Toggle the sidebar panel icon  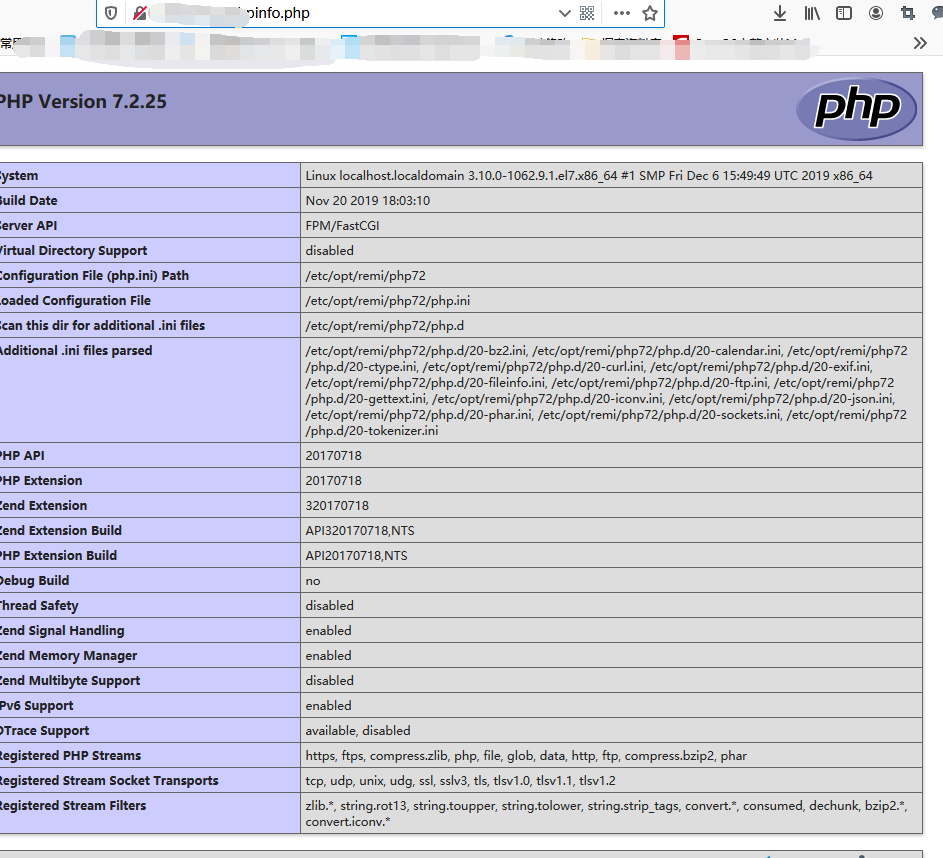pyautogui.click(x=844, y=13)
